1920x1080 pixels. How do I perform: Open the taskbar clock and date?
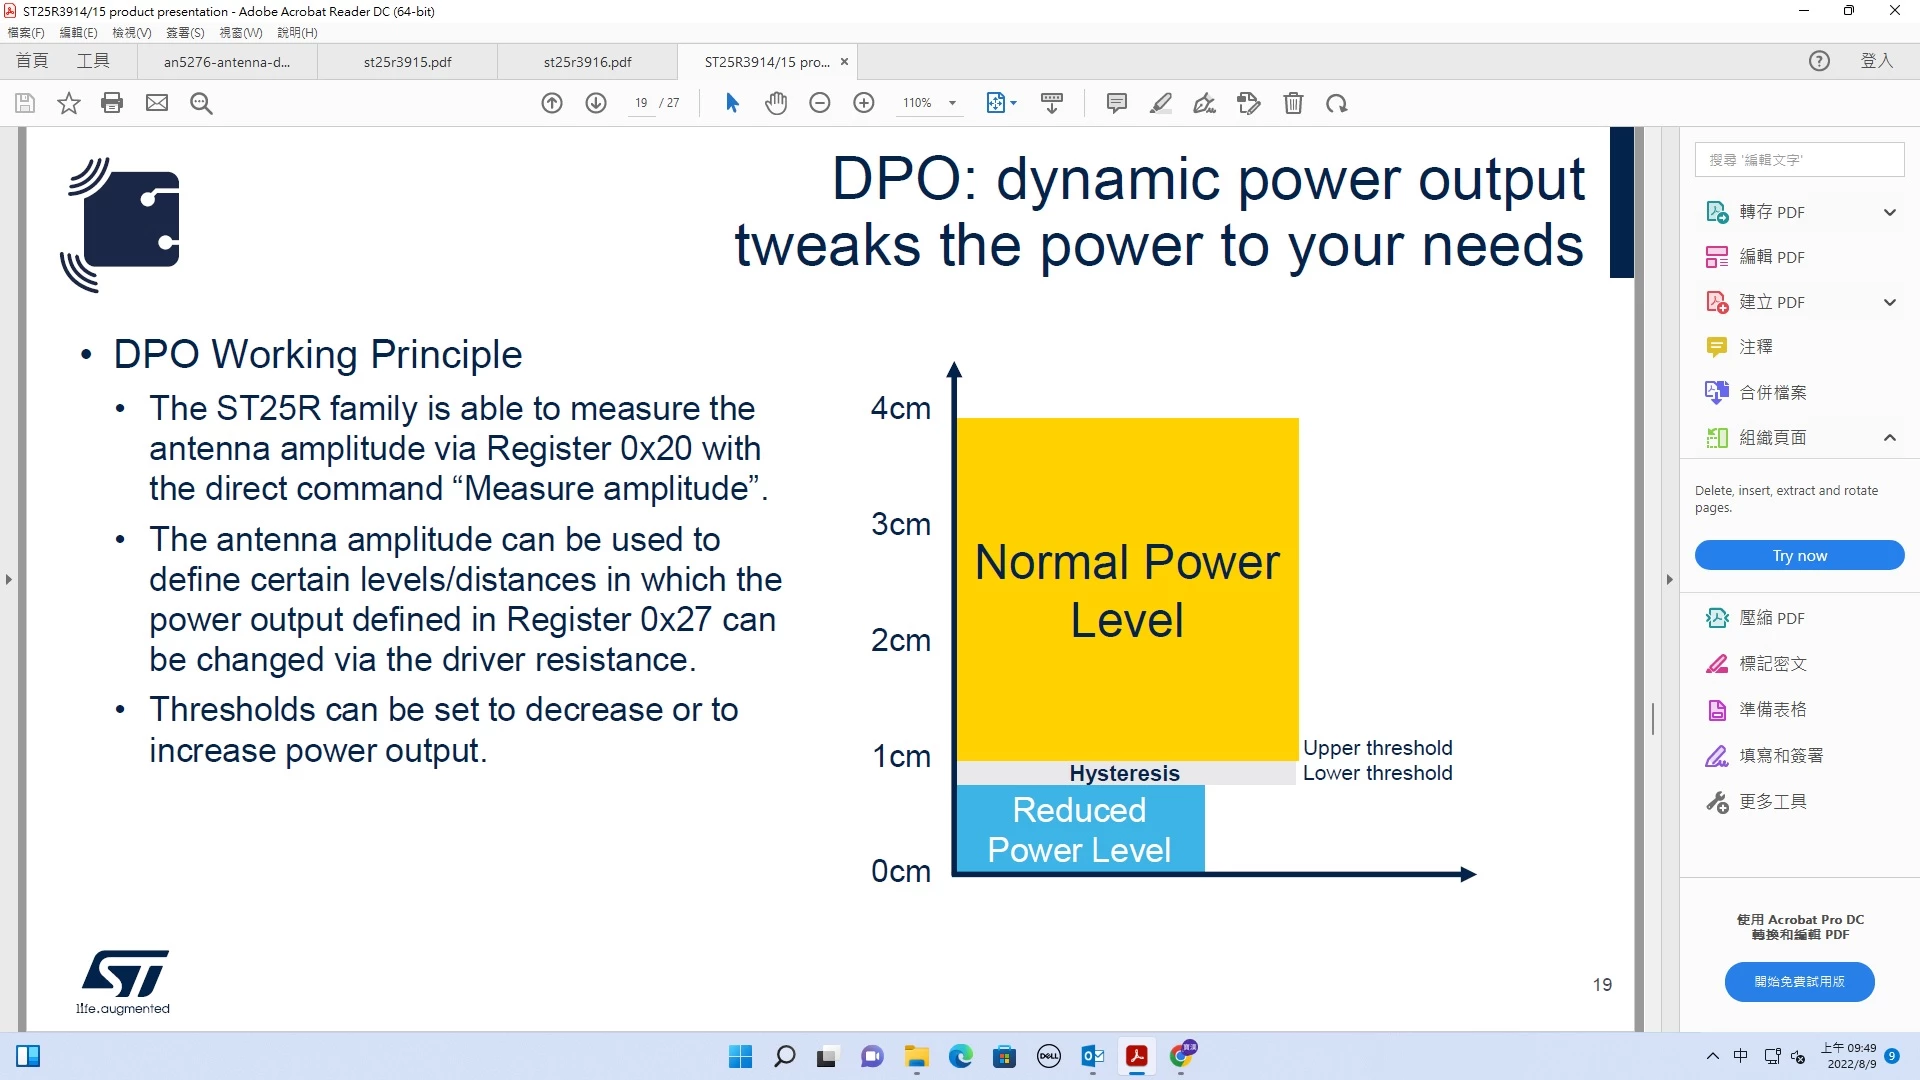[1848, 1056]
